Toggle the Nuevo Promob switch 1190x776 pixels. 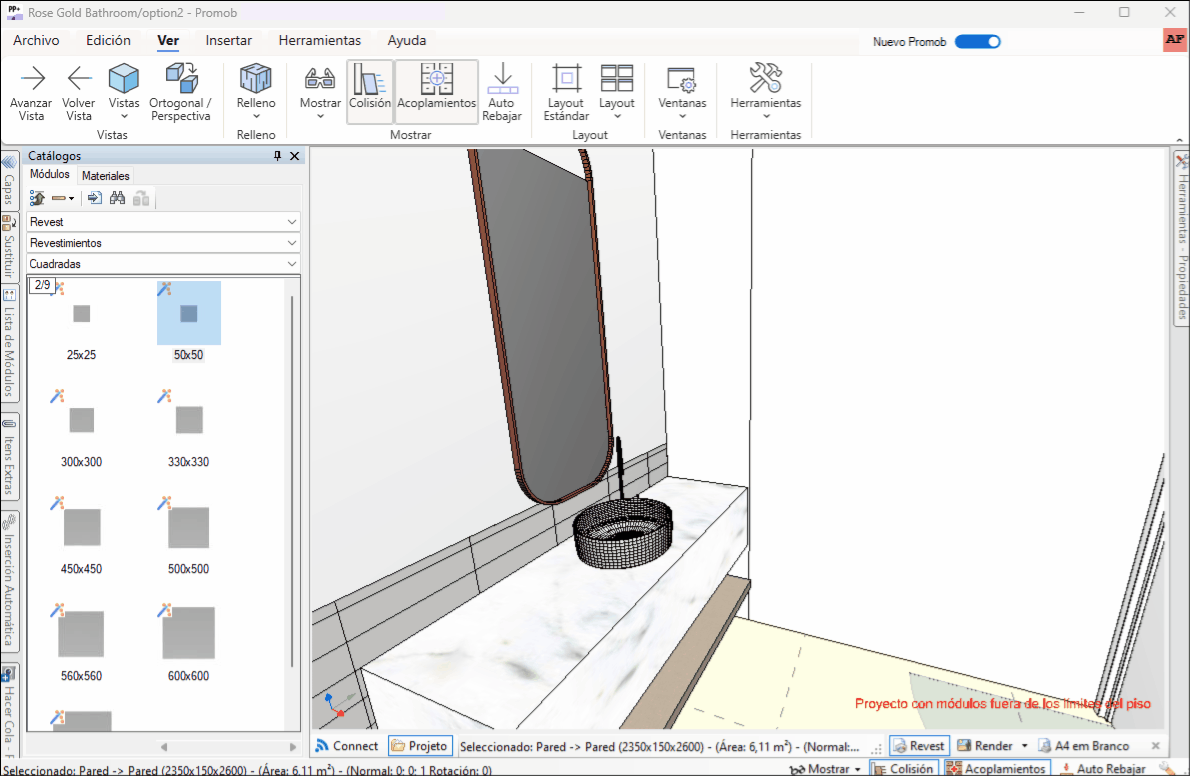point(978,42)
